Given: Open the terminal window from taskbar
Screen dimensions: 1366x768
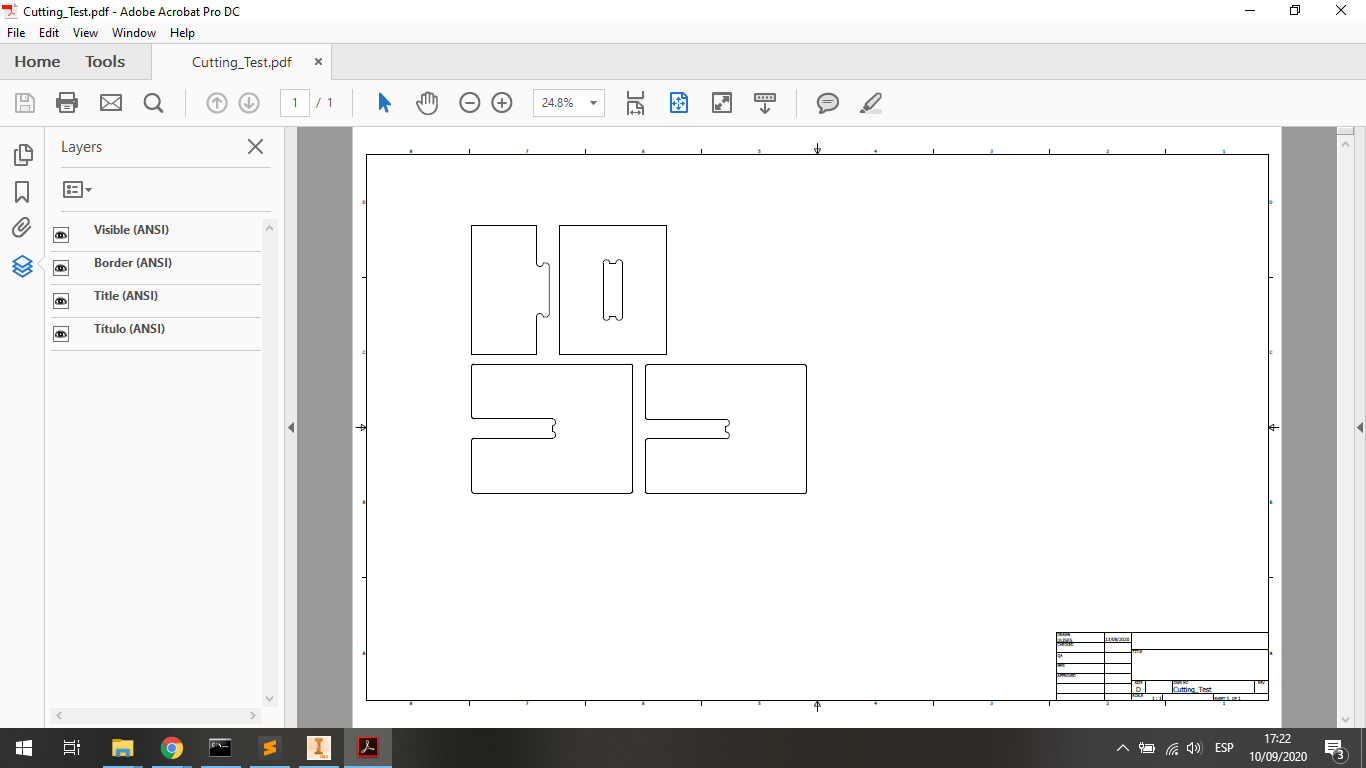Looking at the screenshot, I should (220, 748).
